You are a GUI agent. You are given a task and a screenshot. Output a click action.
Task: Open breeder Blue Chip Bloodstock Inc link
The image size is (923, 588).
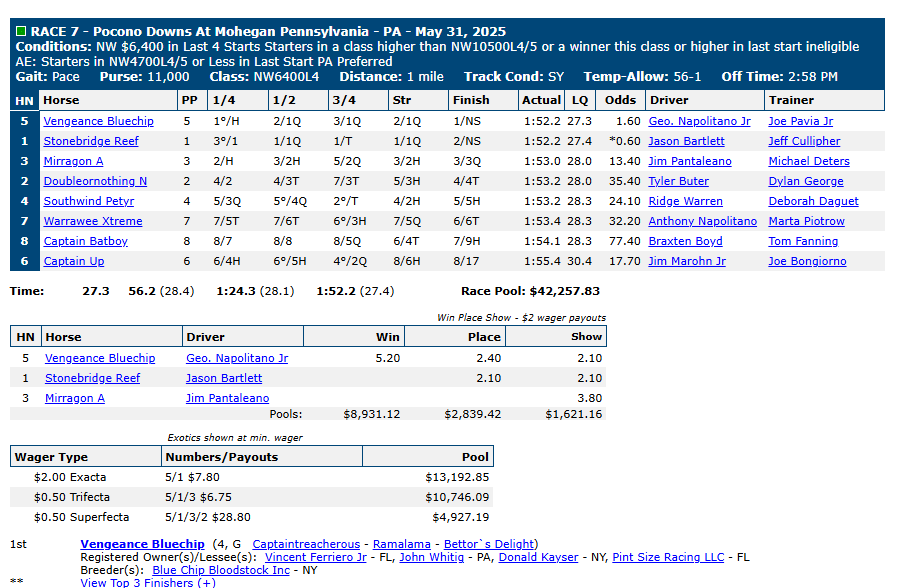coord(221,570)
